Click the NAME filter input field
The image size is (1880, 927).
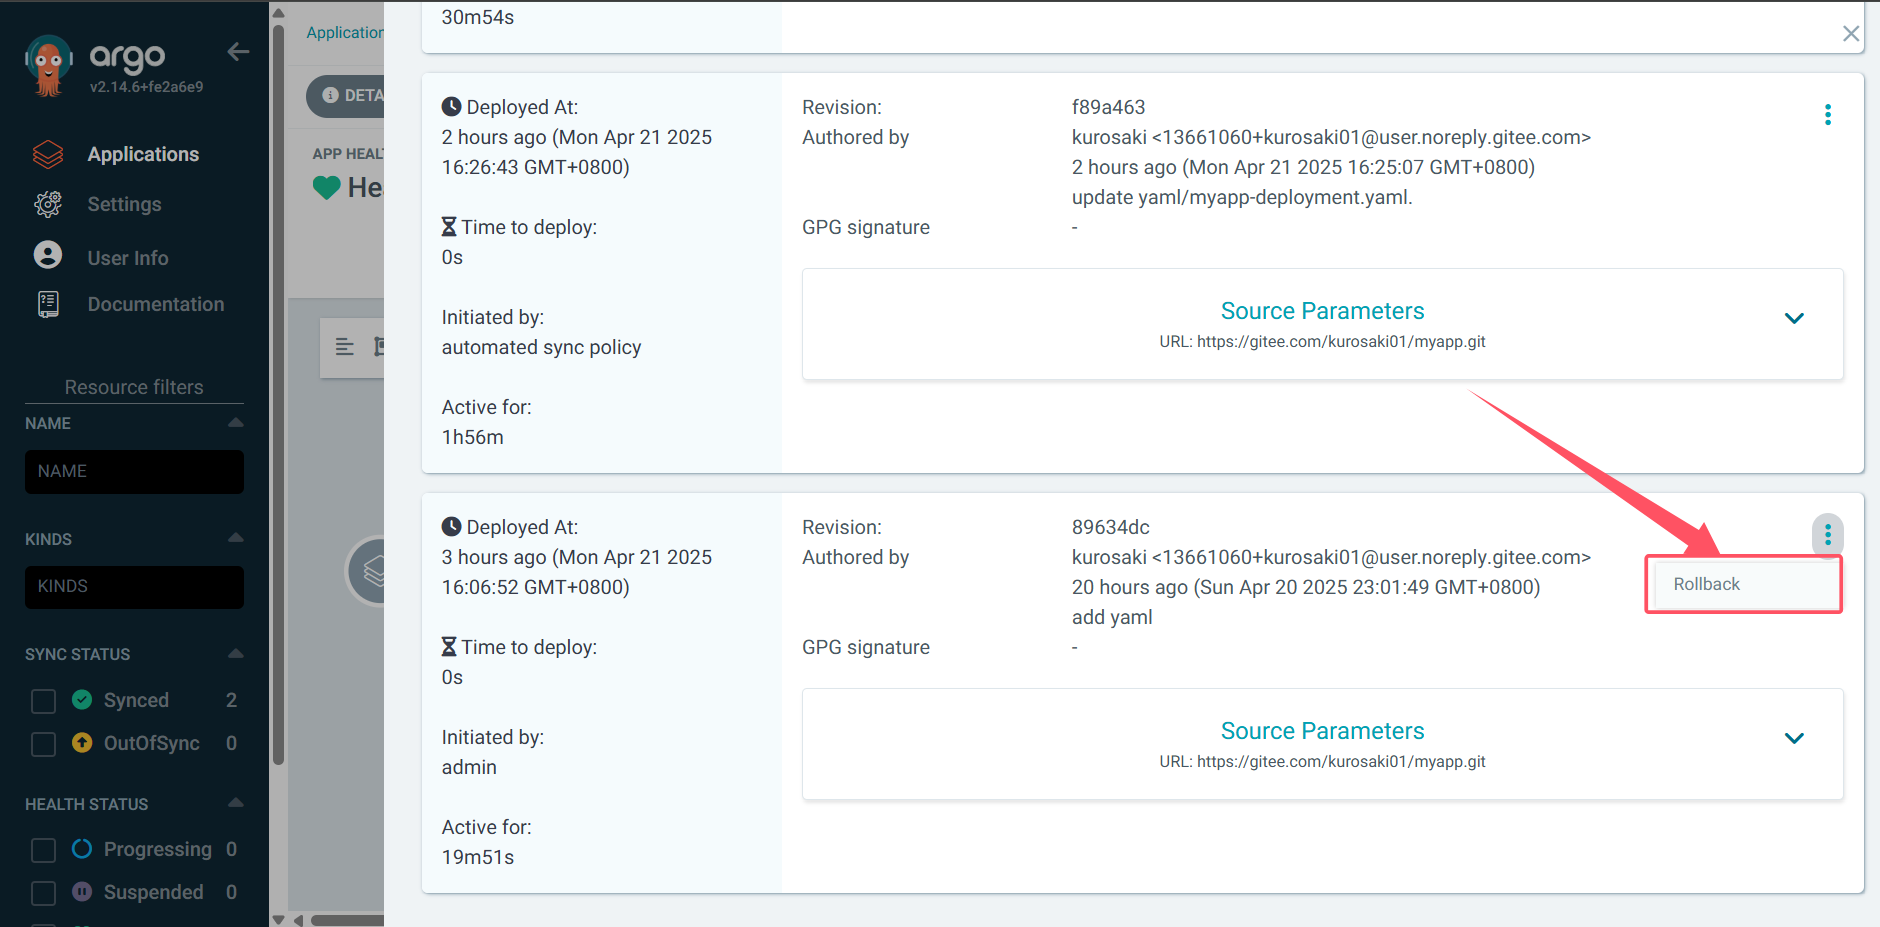click(x=134, y=471)
